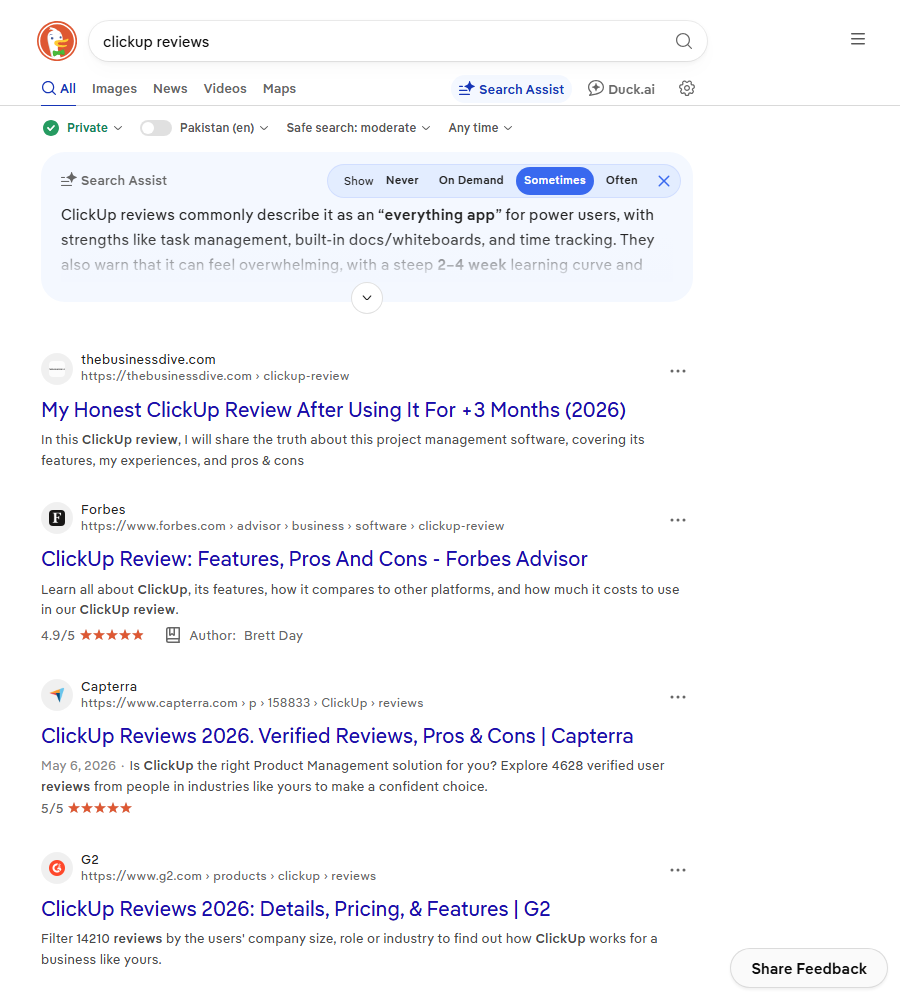900x1000 pixels.
Task: Open more options for thebusinessdive.com result
Action: (x=678, y=371)
